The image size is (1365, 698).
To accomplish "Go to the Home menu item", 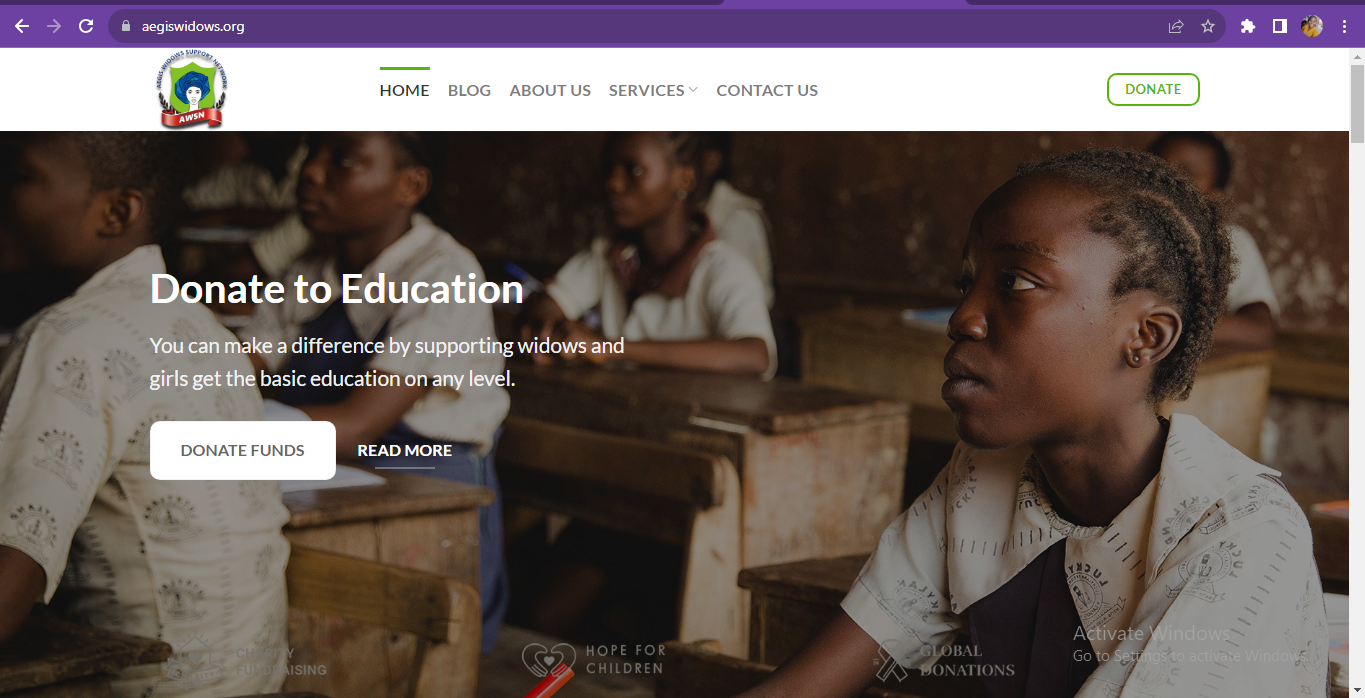I will [404, 90].
